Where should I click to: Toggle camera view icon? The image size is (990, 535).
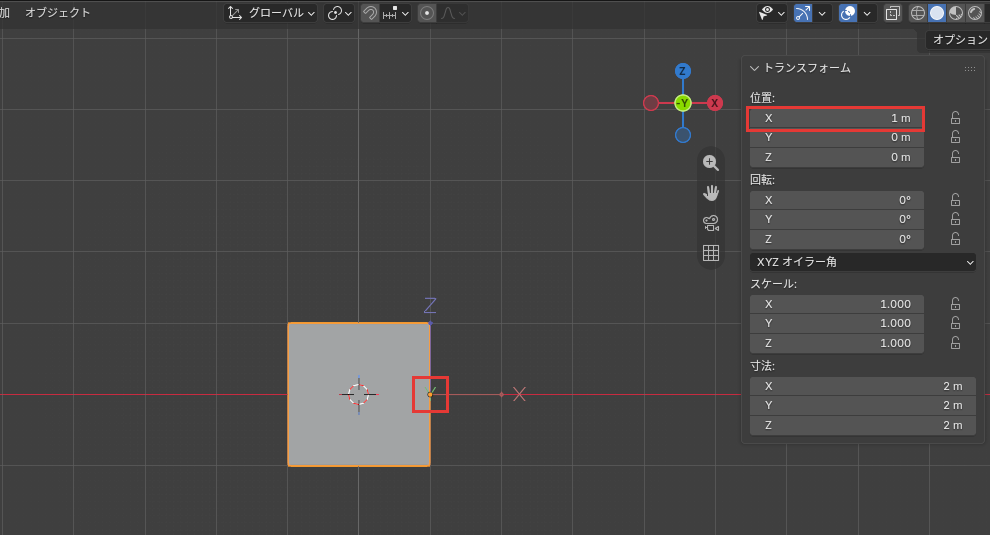pos(711,223)
